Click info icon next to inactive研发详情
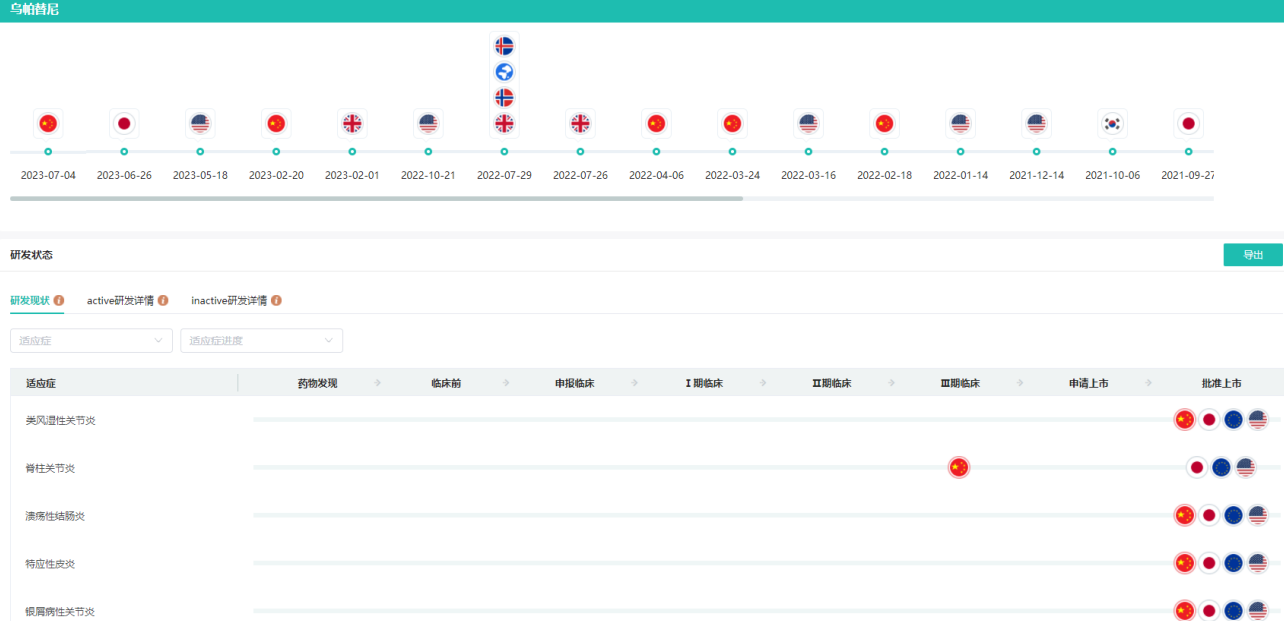Image resolution: width=1284 pixels, height=621 pixels. pyautogui.click(x=276, y=300)
